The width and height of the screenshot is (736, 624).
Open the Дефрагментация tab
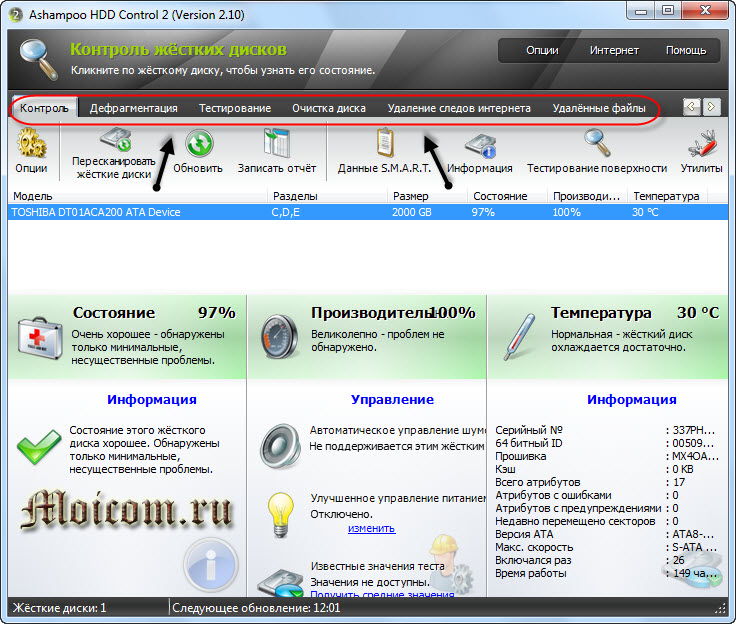point(134,108)
